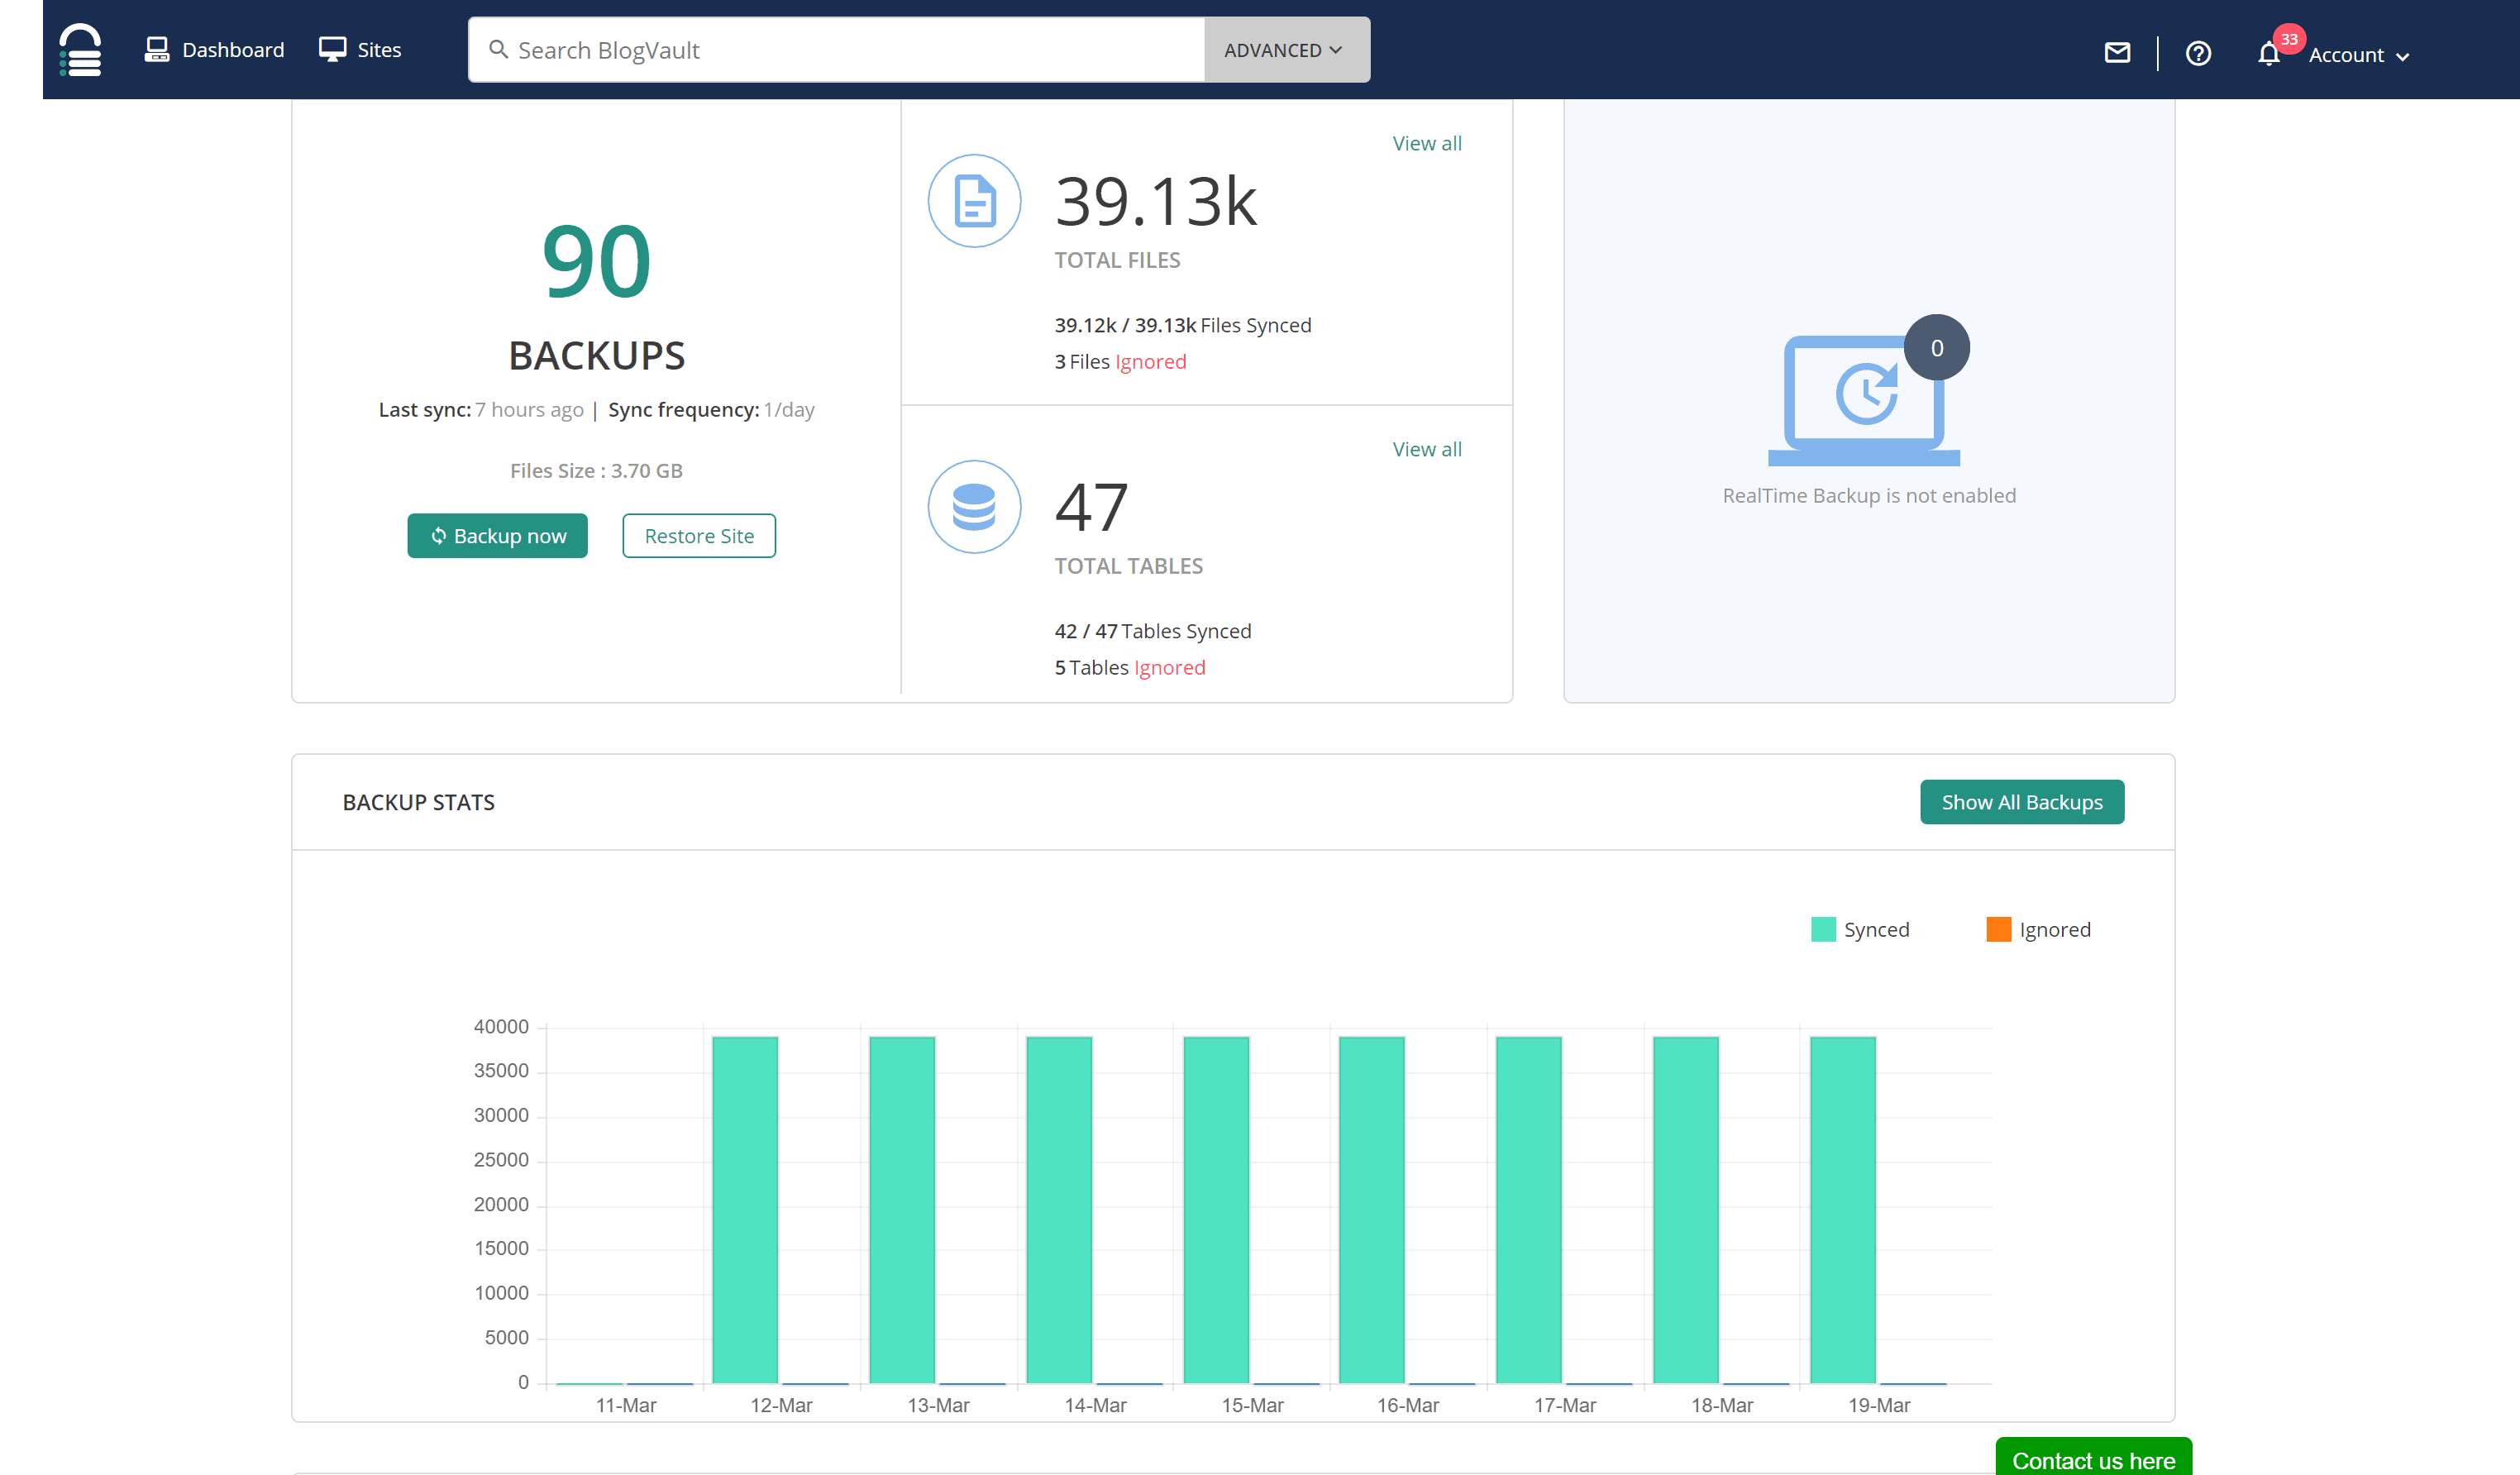2520x1475 pixels.
Task: Click the search magnifier icon
Action: point(498,49)
